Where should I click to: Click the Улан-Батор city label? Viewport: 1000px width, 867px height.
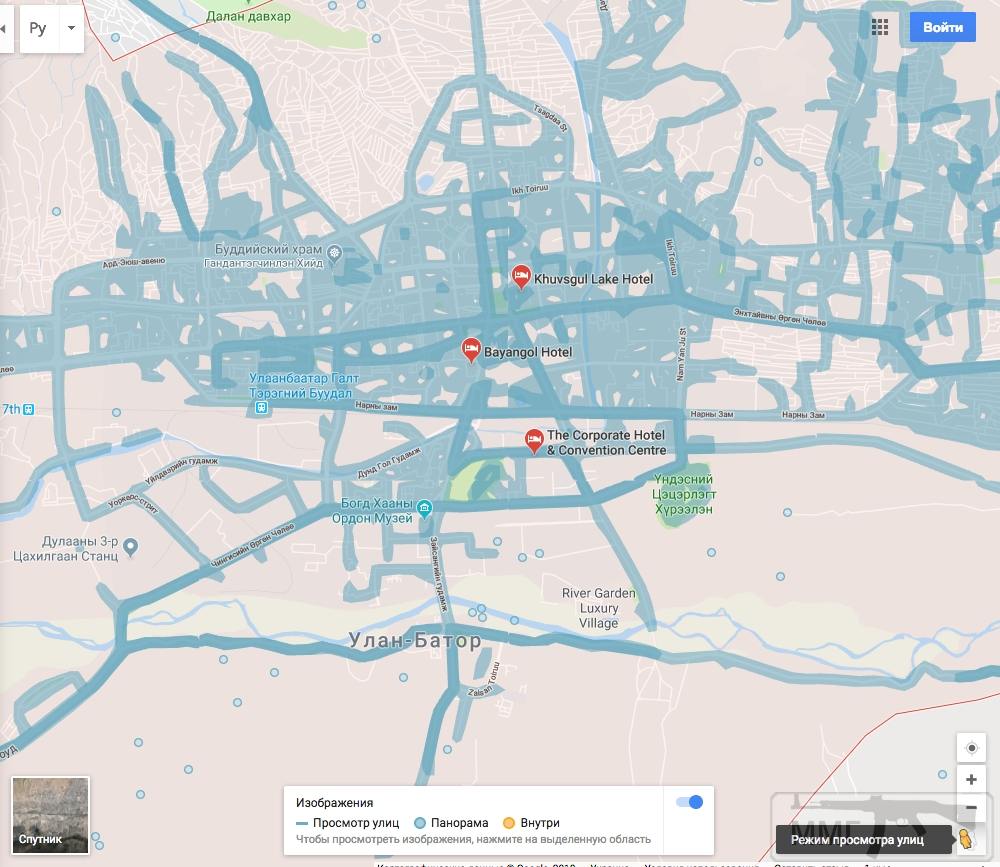415,641
